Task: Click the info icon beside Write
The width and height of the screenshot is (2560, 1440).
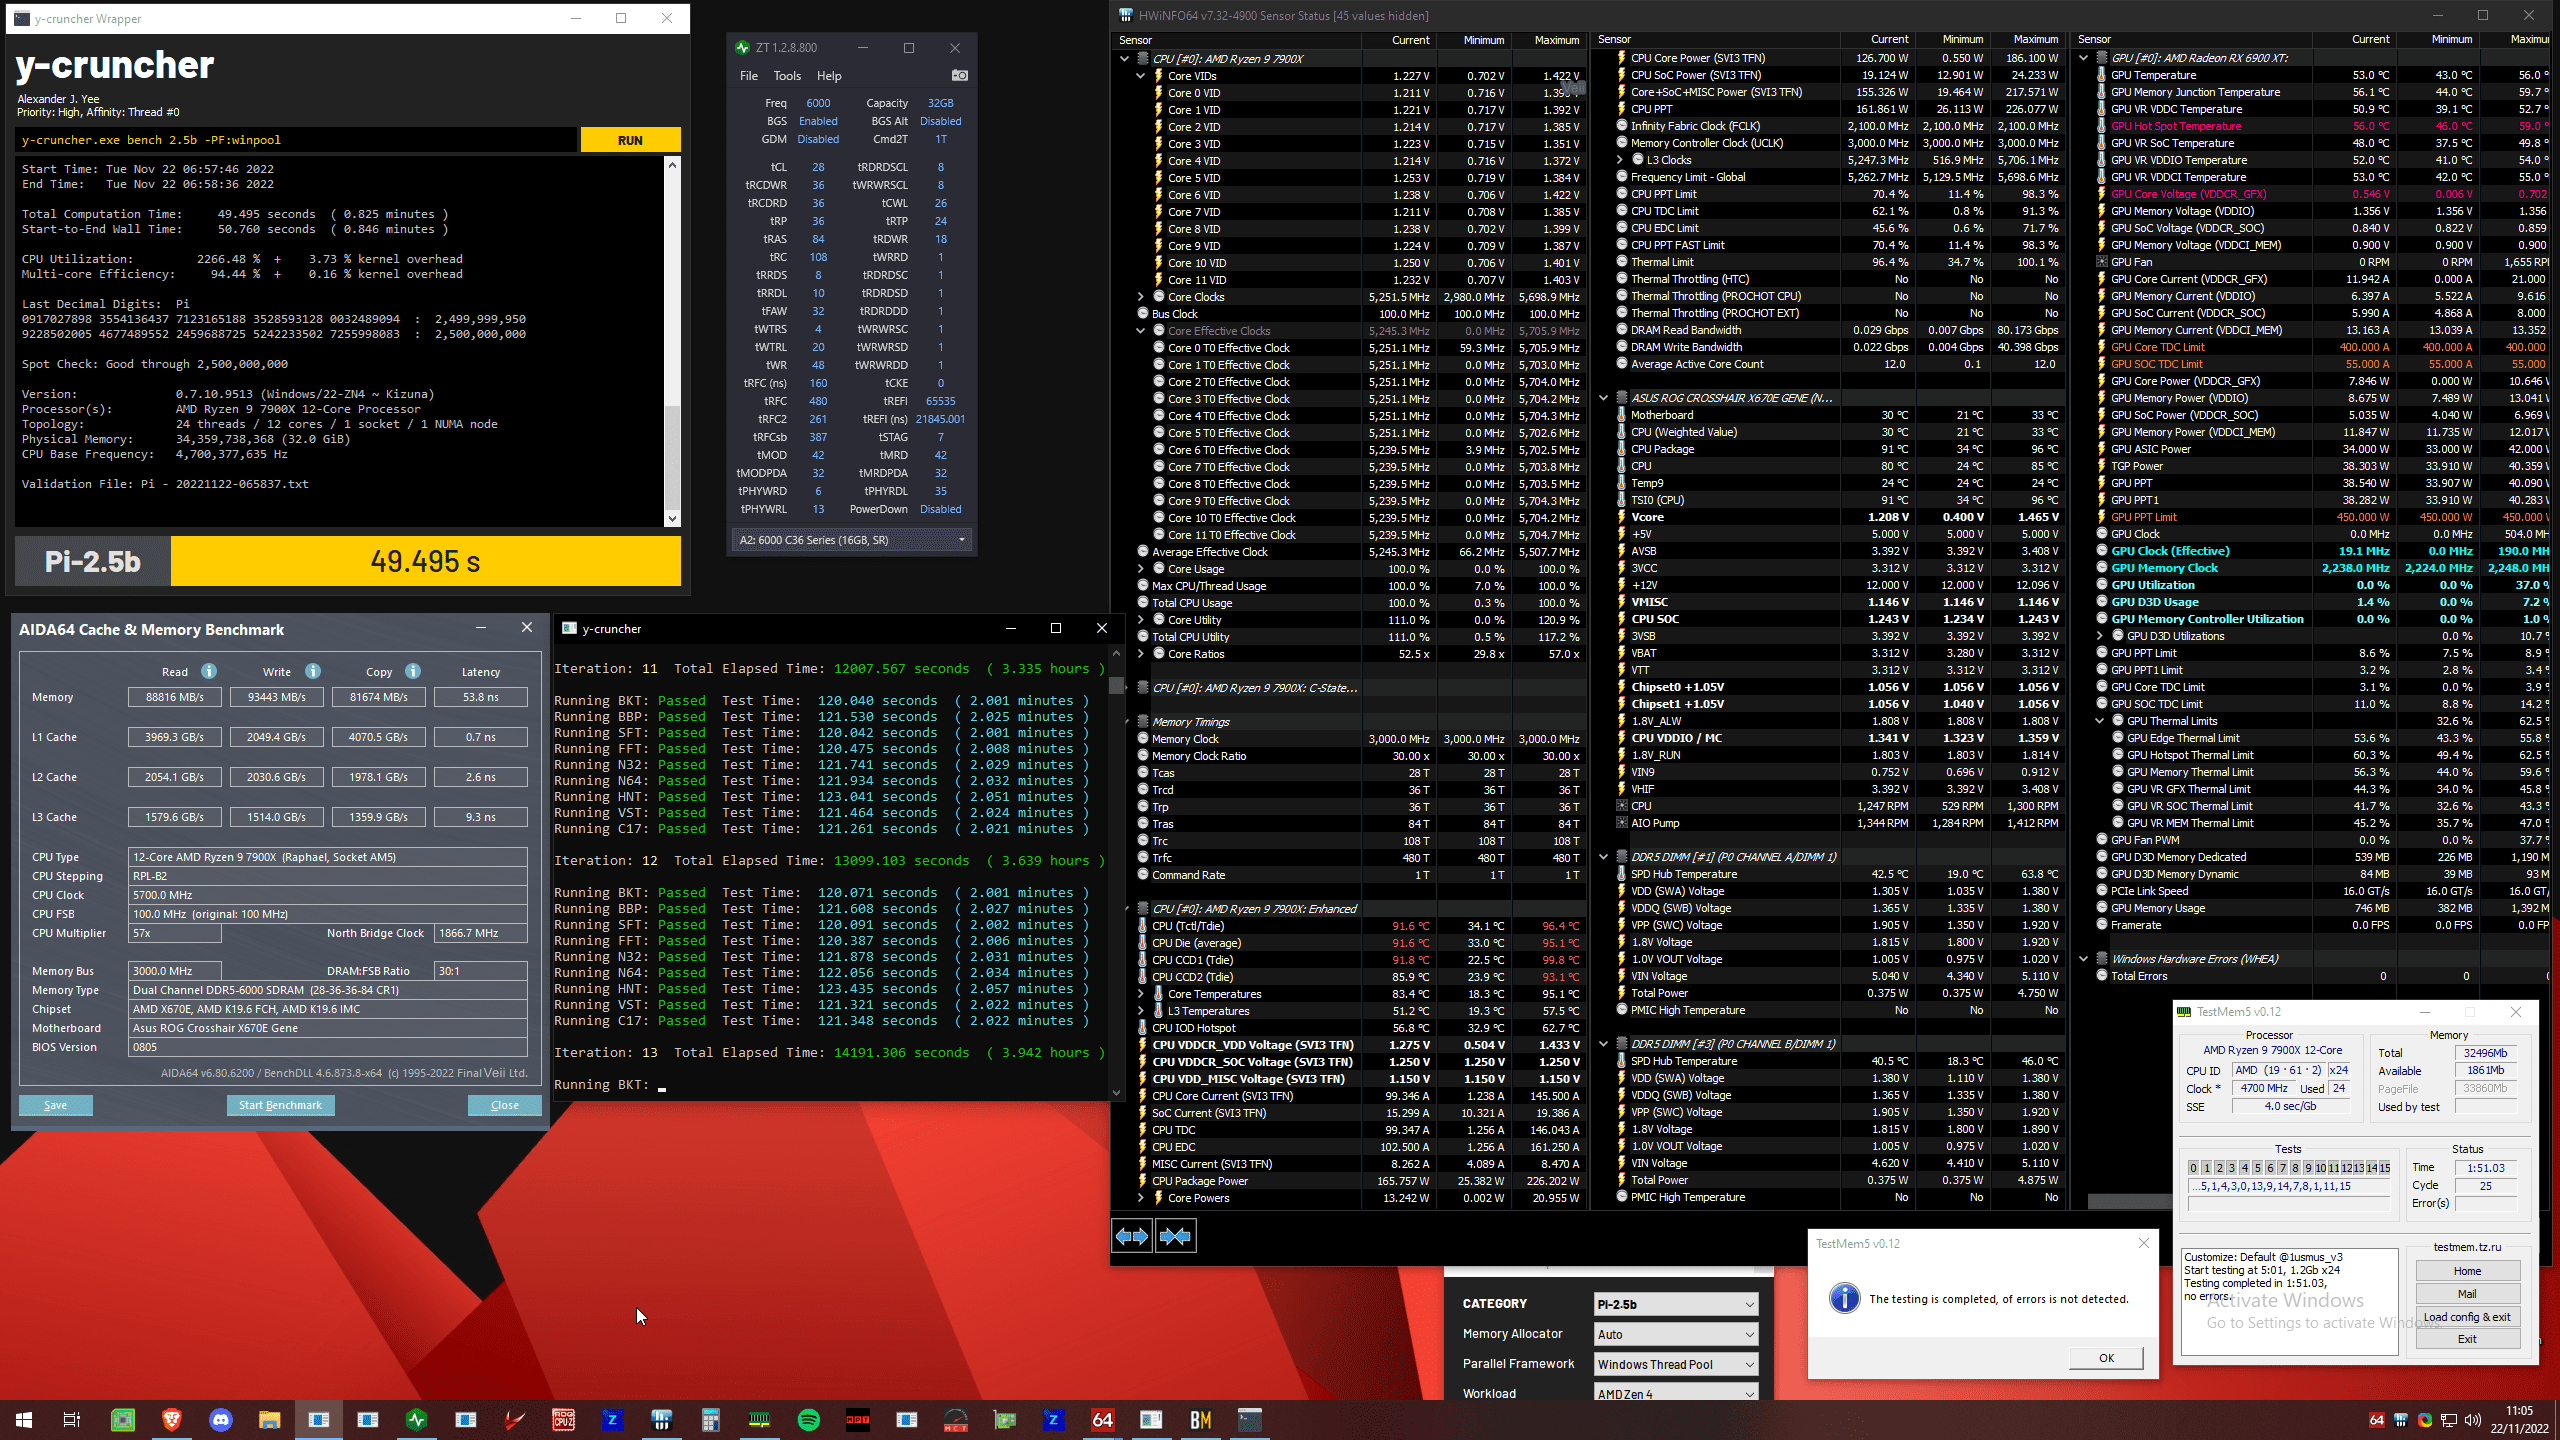Action: pos(313,671)
